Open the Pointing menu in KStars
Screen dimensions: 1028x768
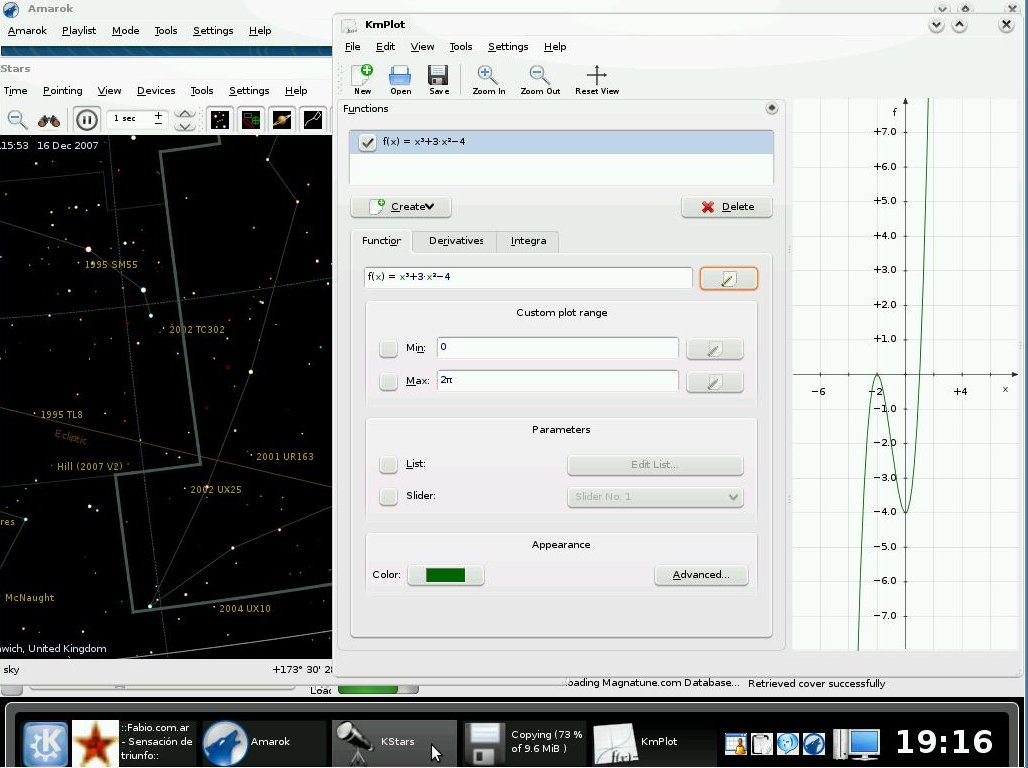pos(62,91)
